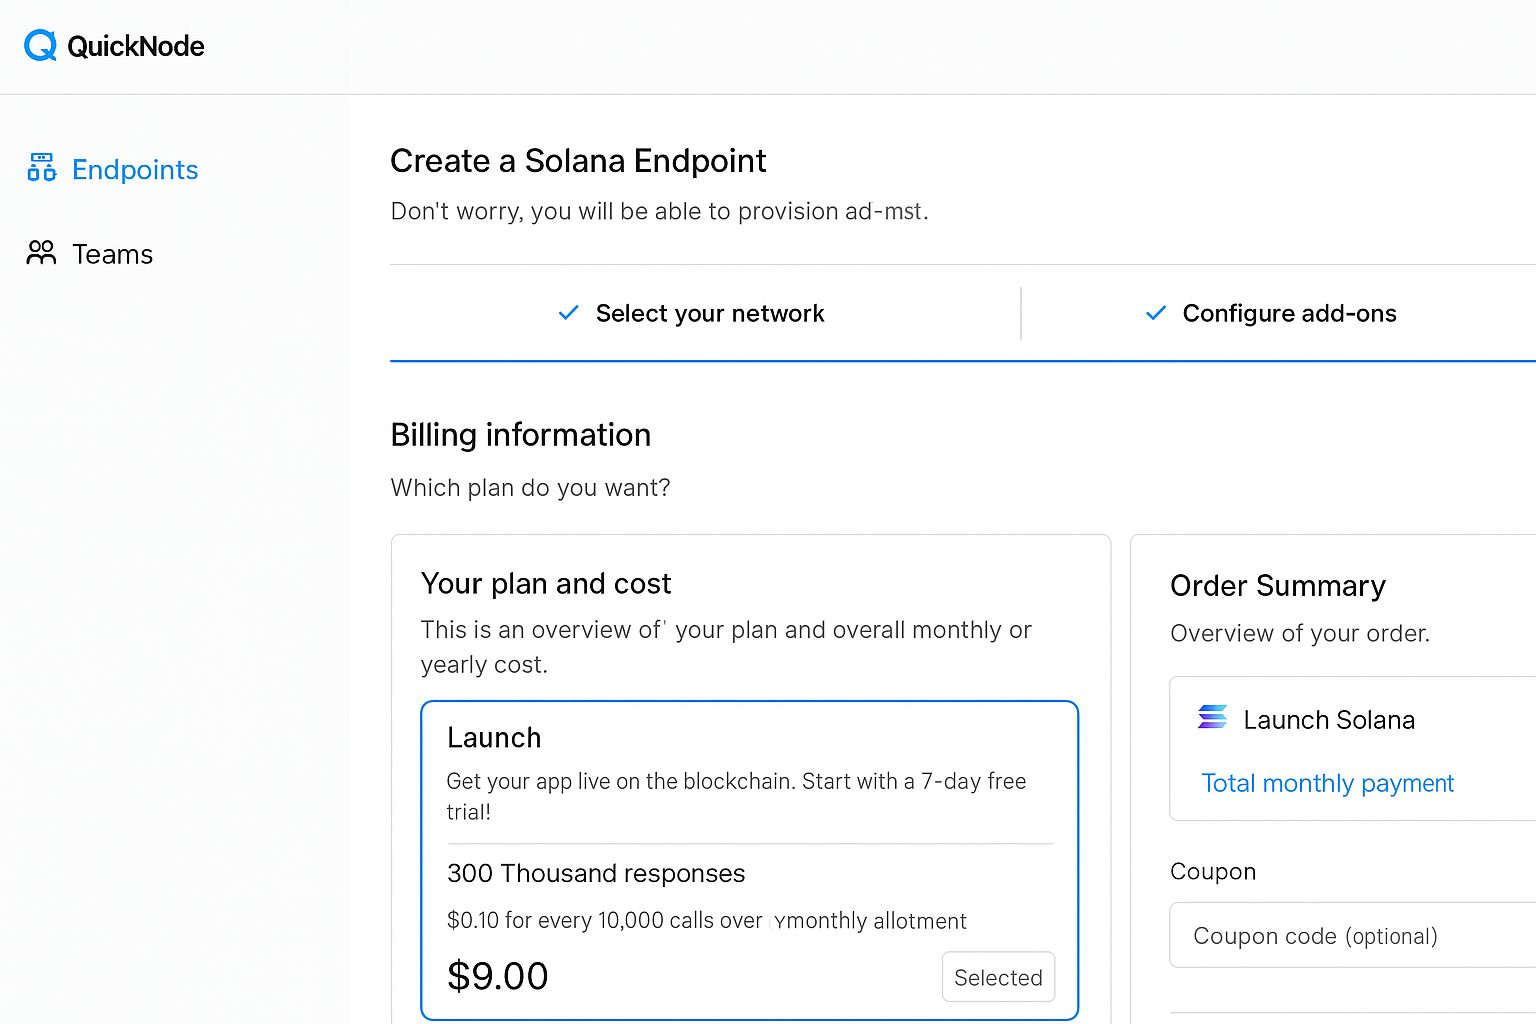Click the Endpoints sidebar icon

click(41, 168)
